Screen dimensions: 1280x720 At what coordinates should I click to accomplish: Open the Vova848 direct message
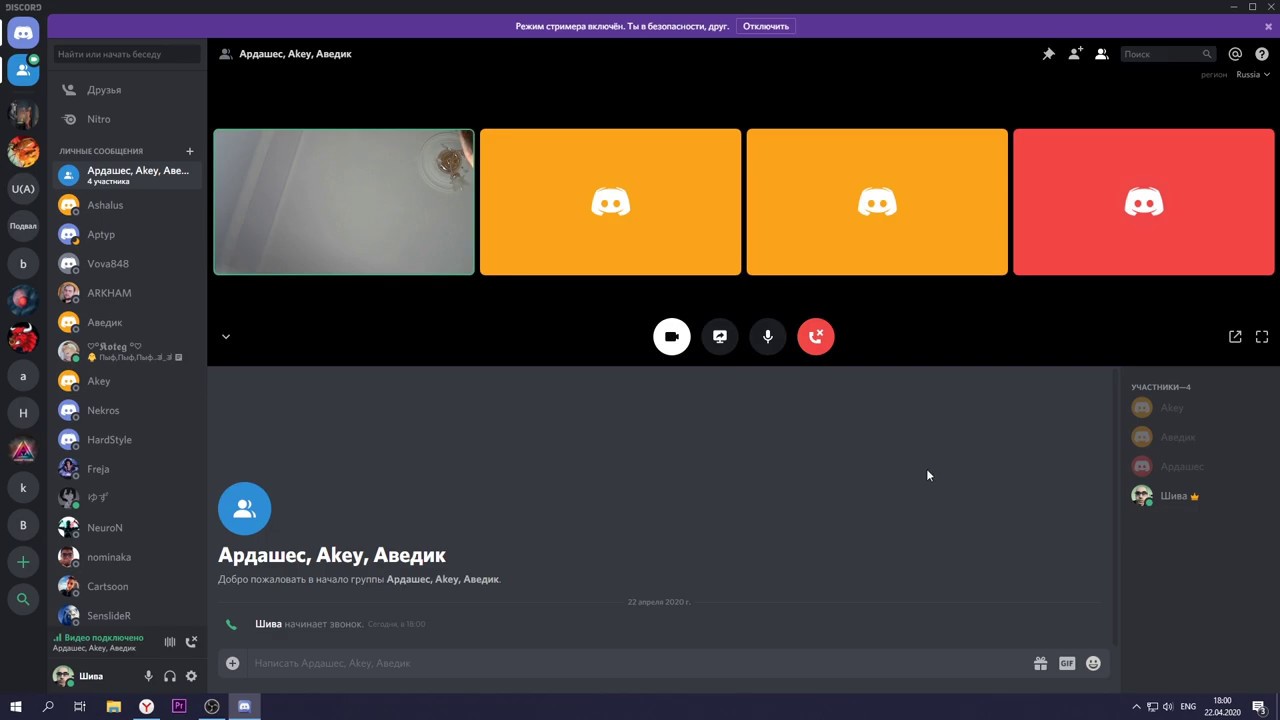point(127,264)
